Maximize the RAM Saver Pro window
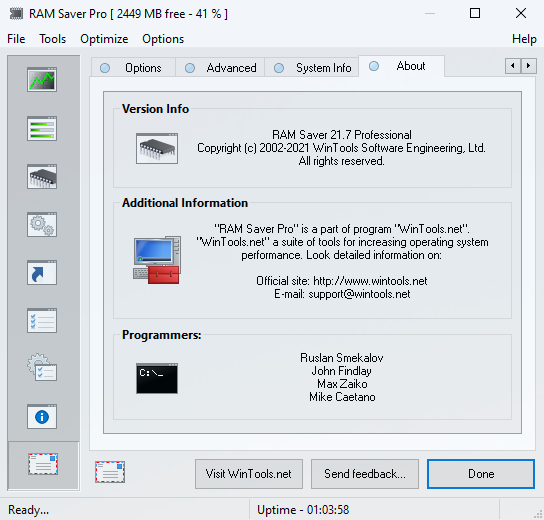 click(x=475, y=14)
